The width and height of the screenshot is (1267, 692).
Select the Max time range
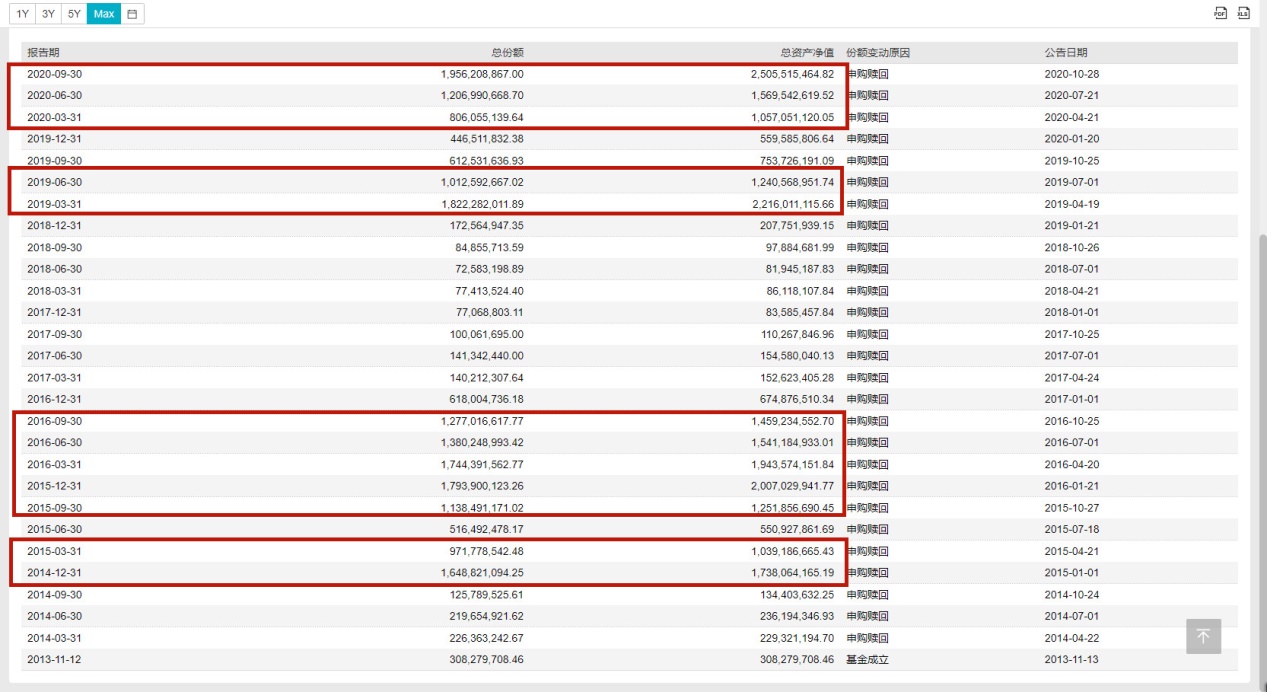point(103,14)
